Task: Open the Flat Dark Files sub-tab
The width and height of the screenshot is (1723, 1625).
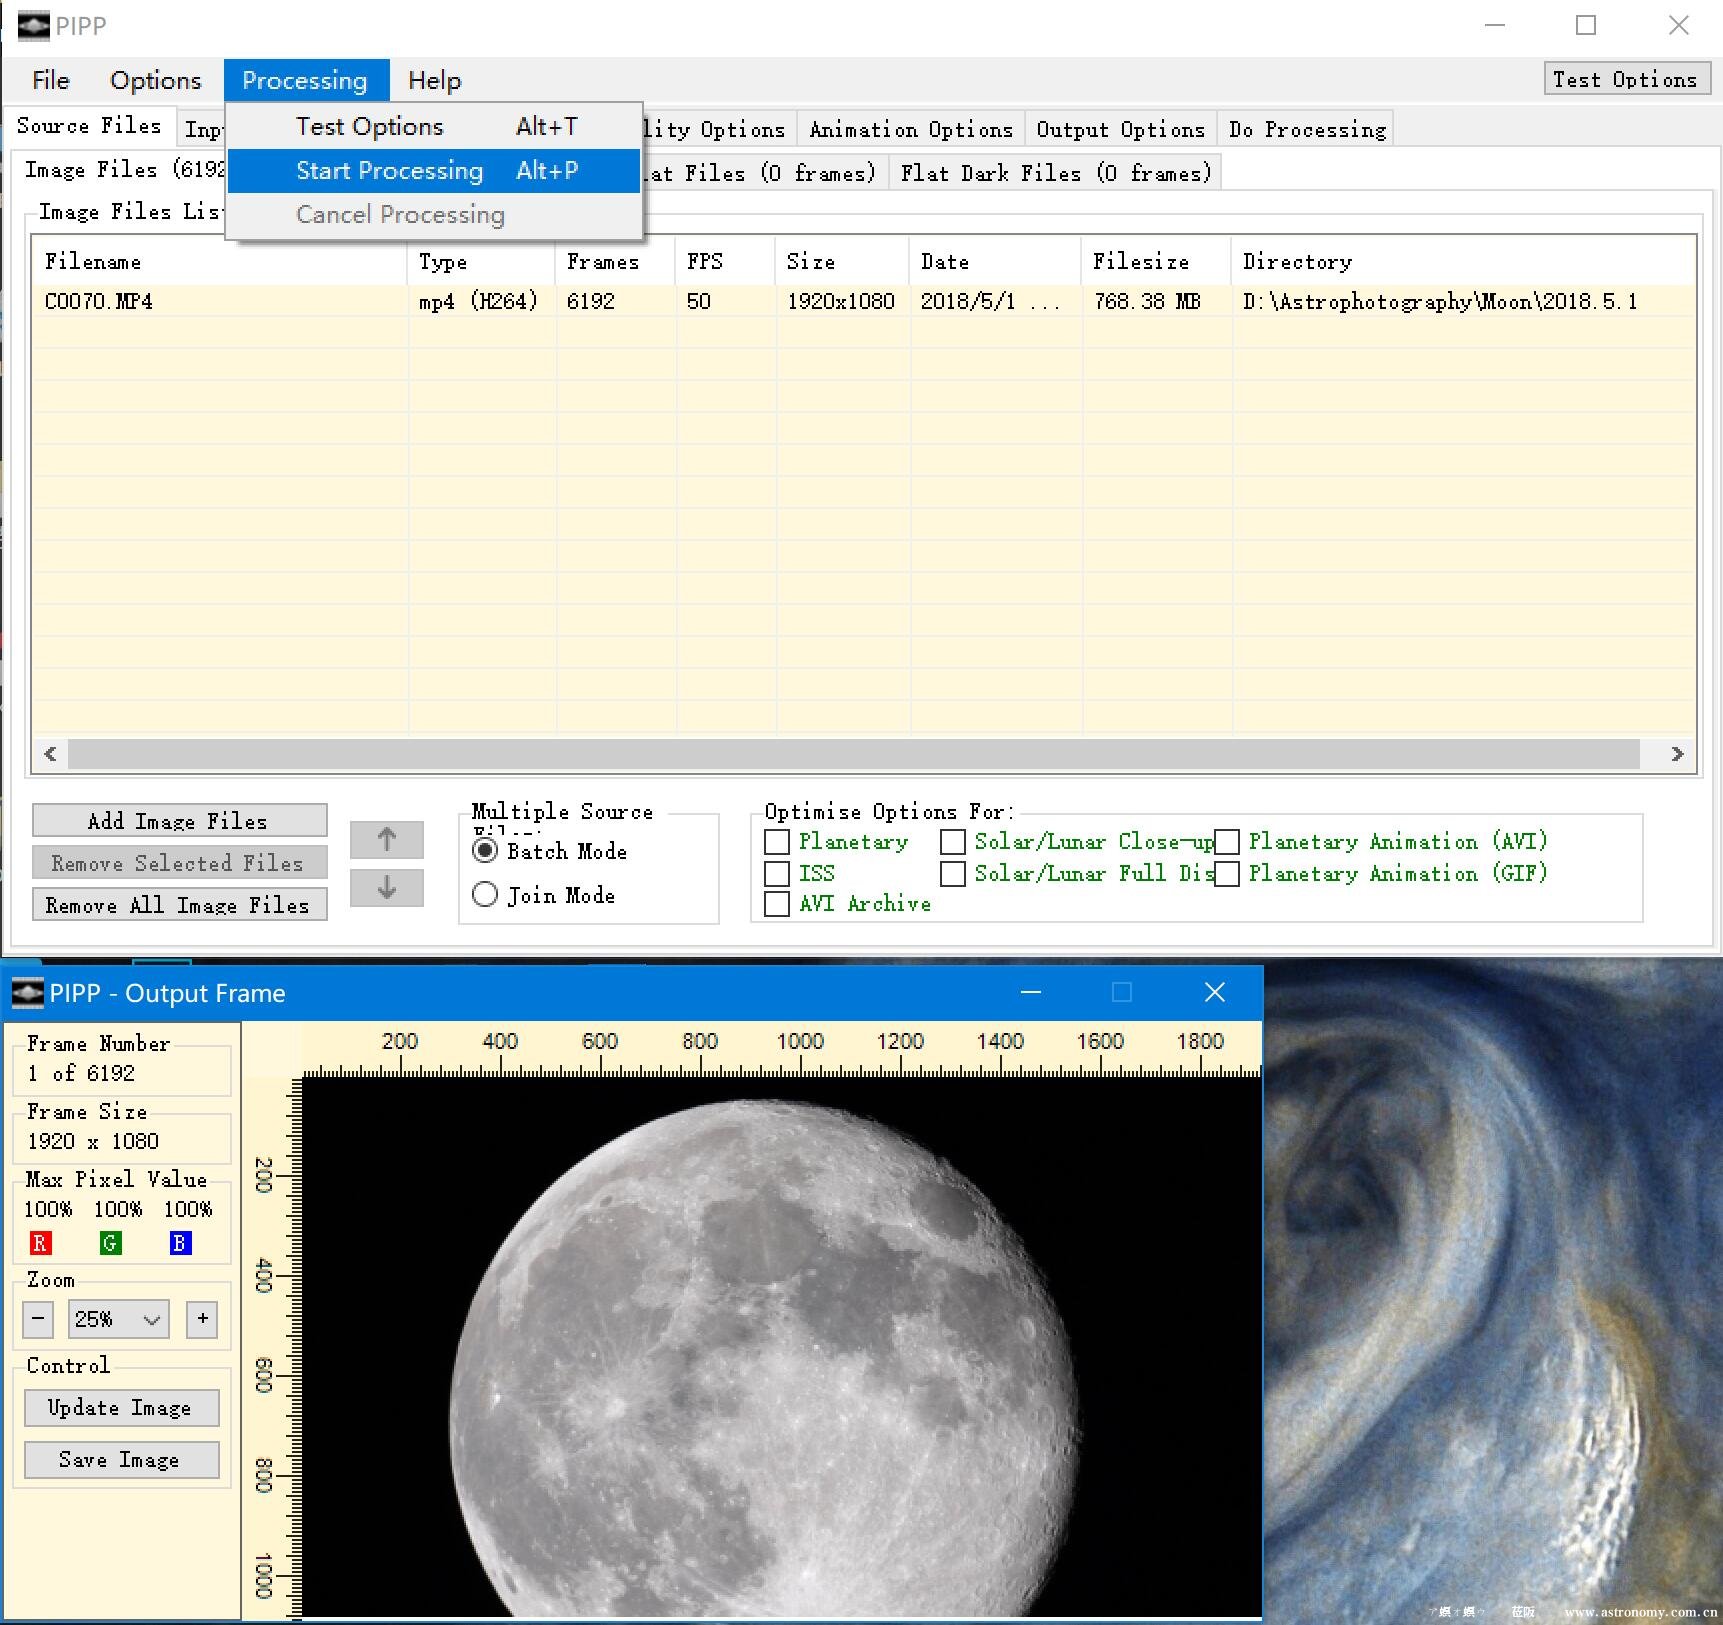Action: 1056,173
